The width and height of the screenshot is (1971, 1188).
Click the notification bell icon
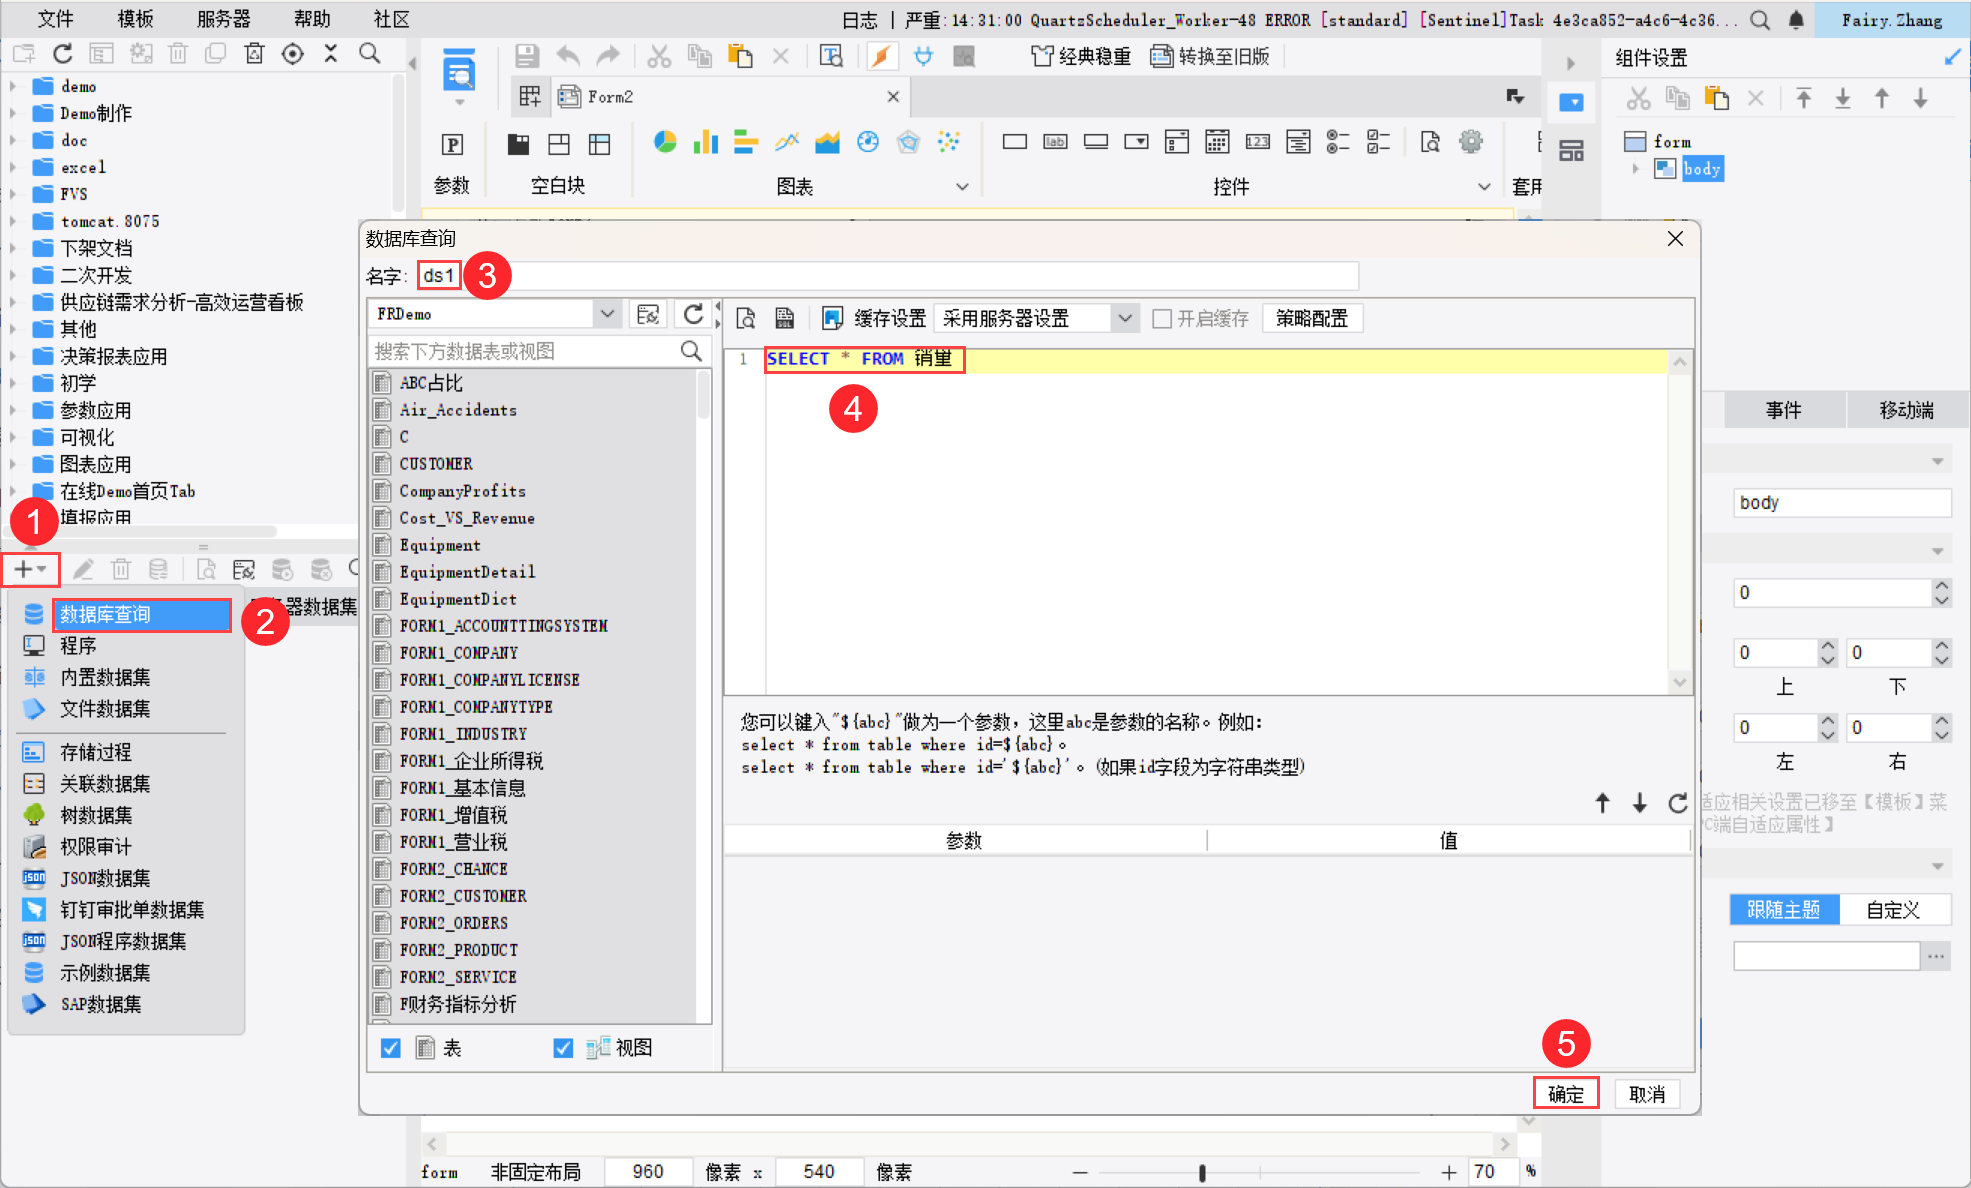[1796, 20]
